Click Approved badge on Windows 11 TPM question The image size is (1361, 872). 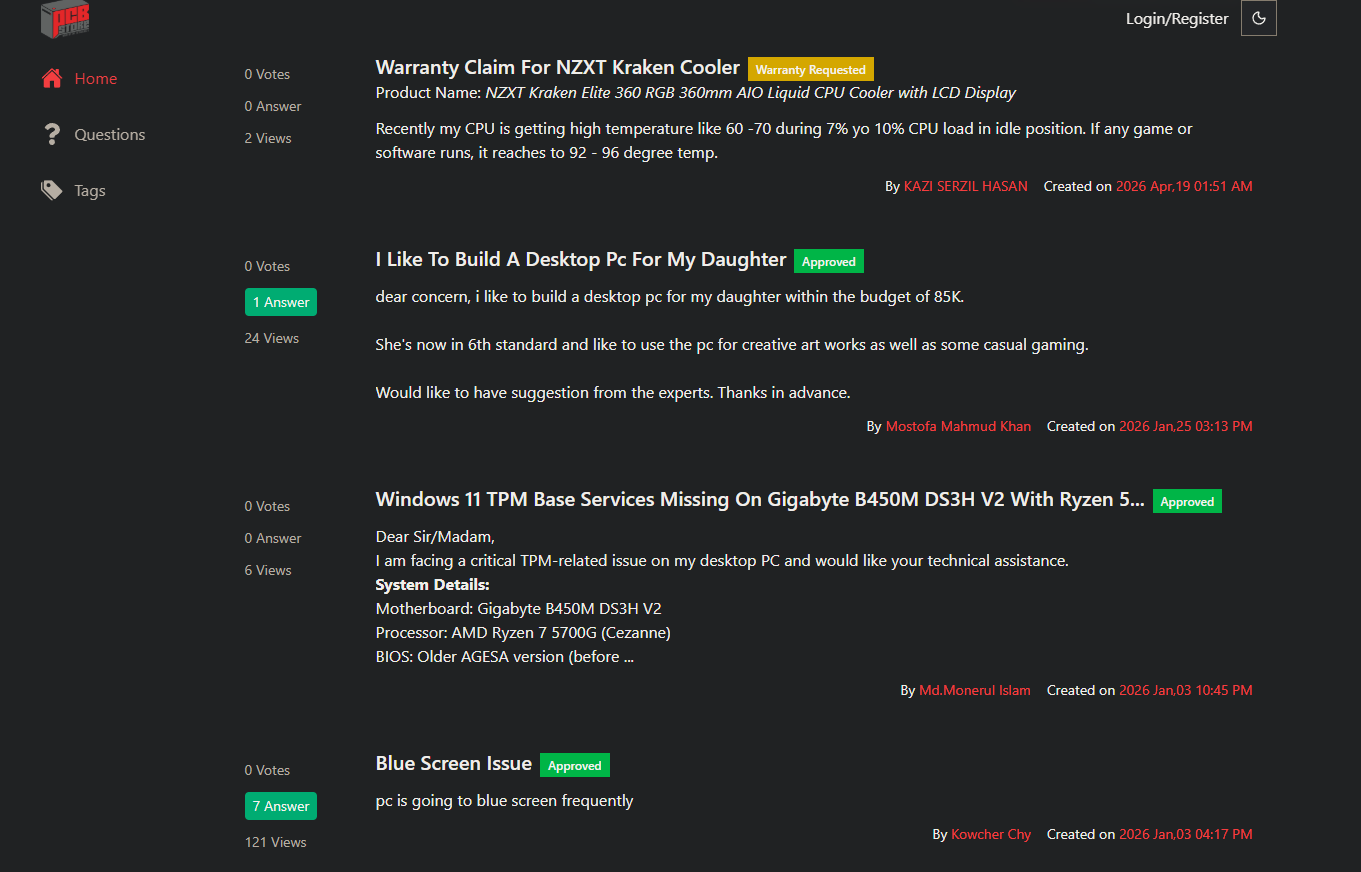pyautogui.click(x=1187, y=501)
